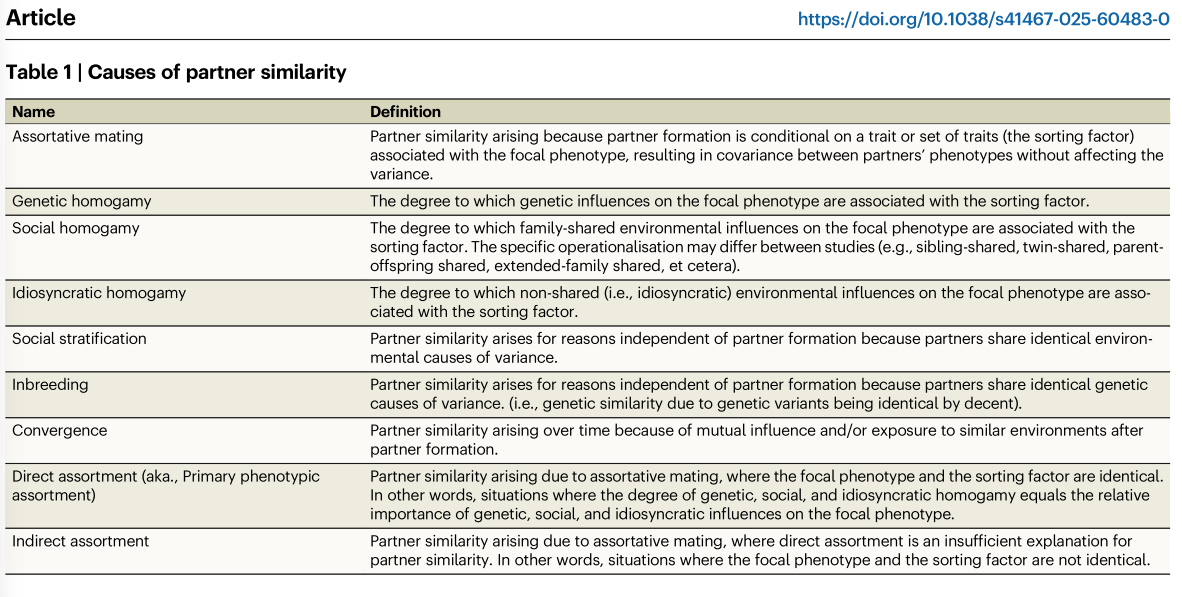Select the "Convergence" row name

click(59, 430)
